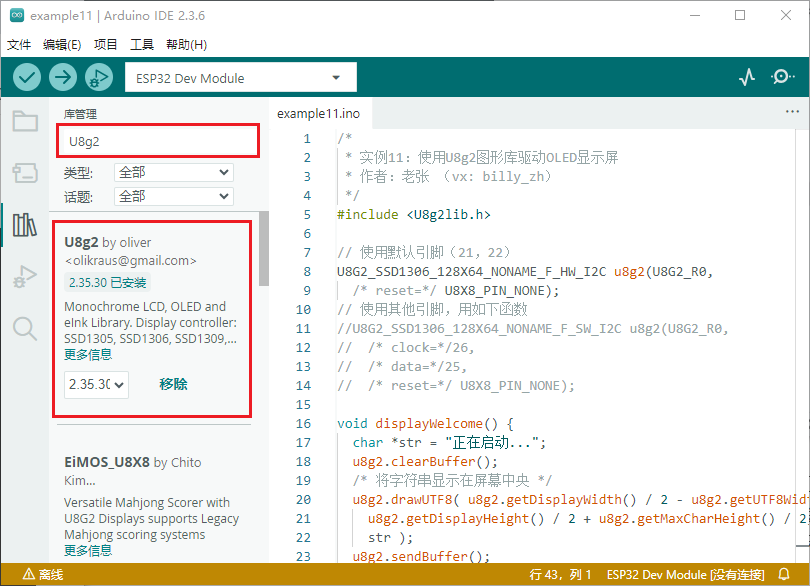
Task: Open the Serial Plotter
Action: pyautogui.click(x=747, y=78)
